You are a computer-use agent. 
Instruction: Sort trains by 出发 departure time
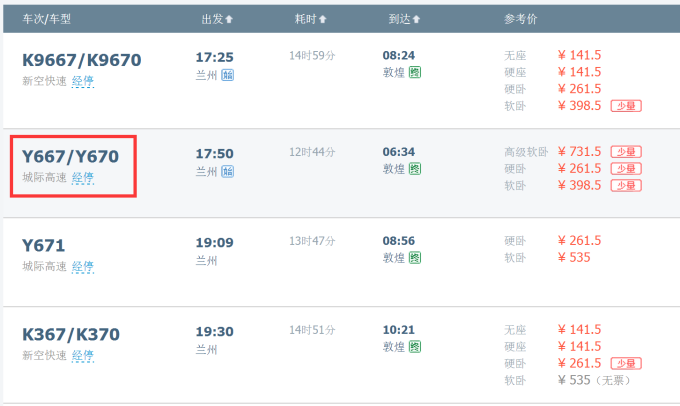tap(217, 19)
